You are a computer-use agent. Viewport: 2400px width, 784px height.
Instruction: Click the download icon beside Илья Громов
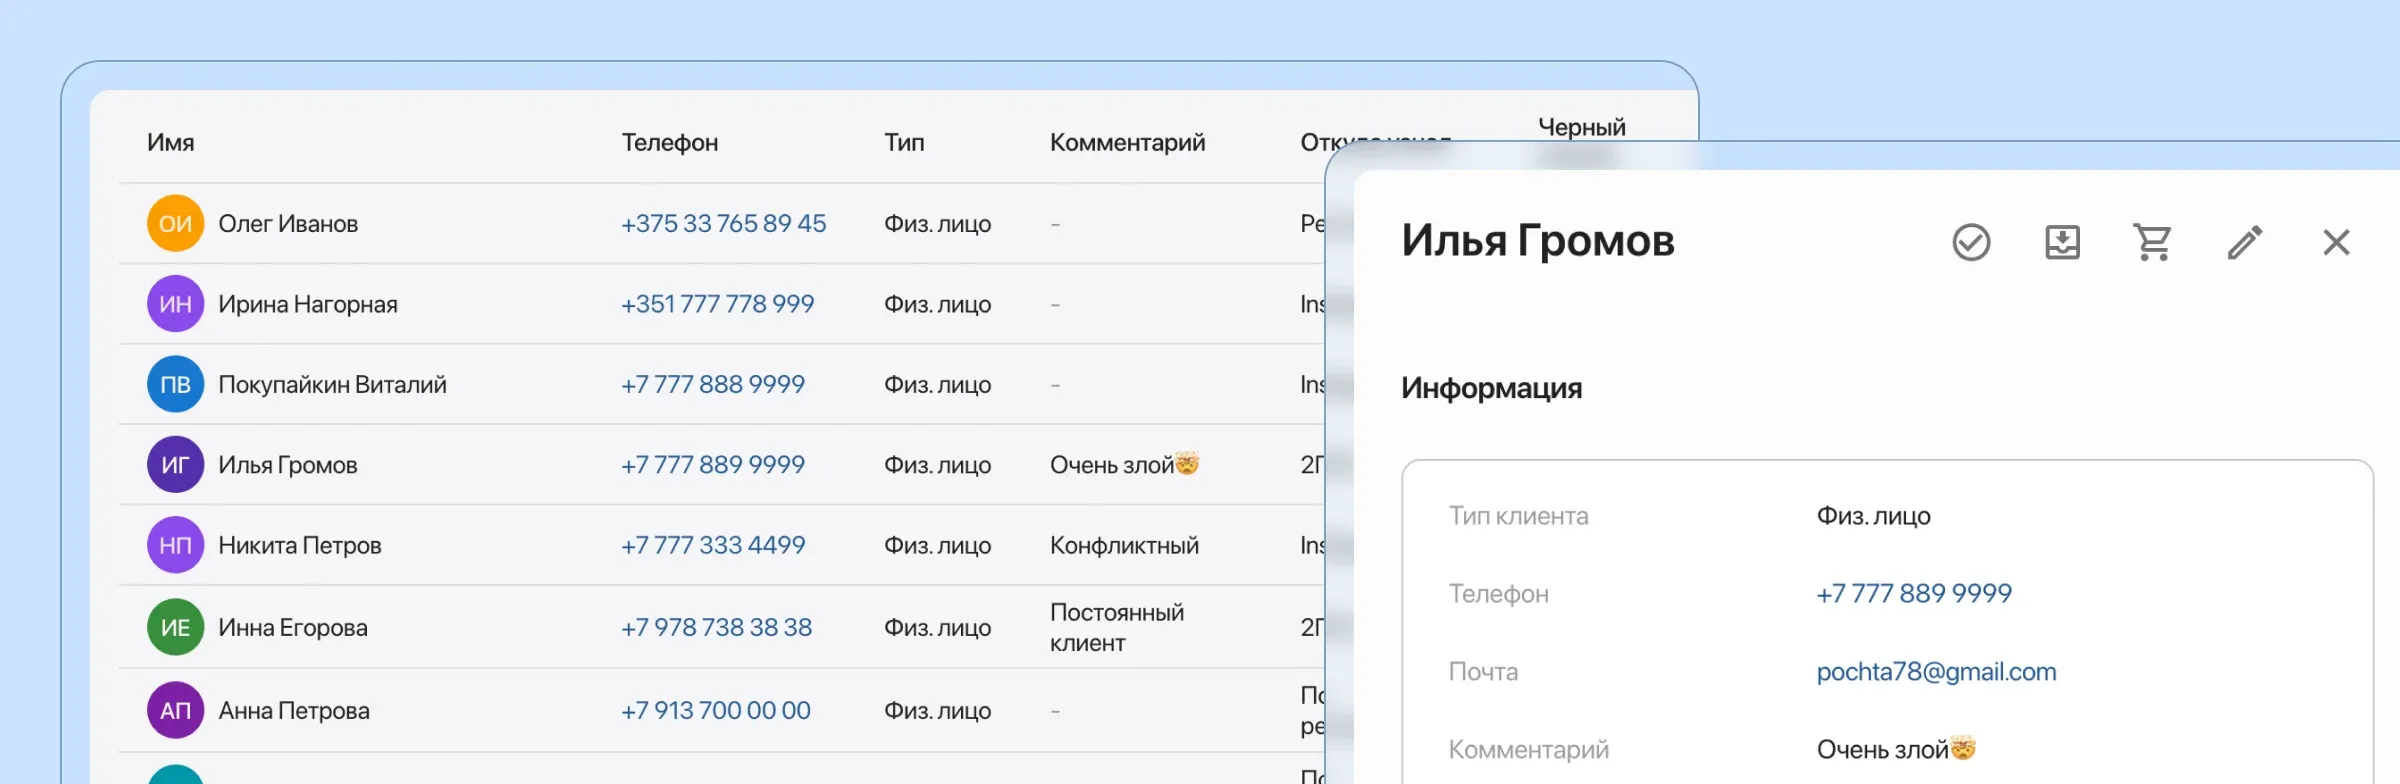2062,242
